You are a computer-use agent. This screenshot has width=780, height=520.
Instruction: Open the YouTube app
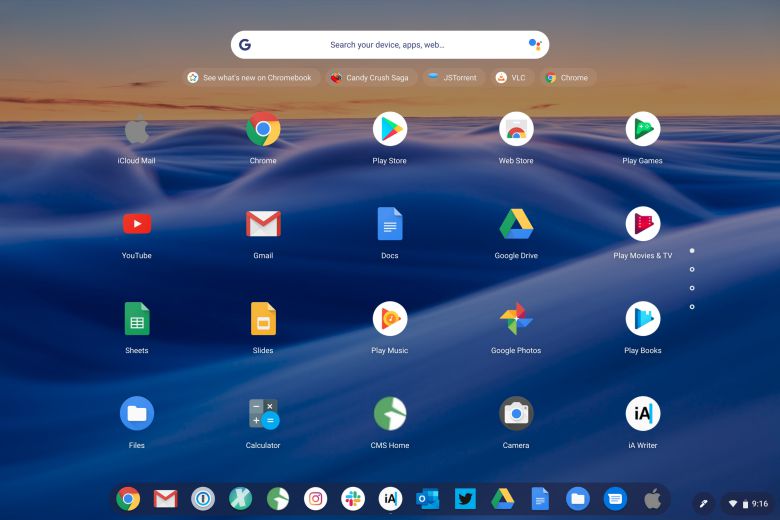(137, 224)
